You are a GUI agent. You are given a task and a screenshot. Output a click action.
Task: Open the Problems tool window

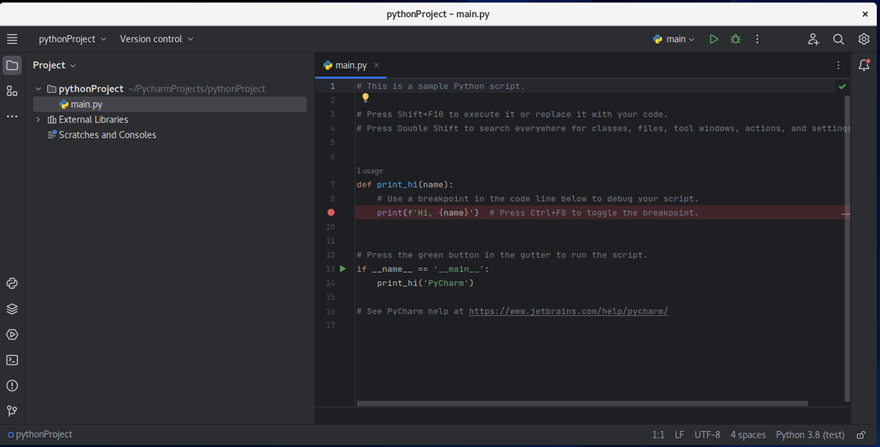click(12, 386)
